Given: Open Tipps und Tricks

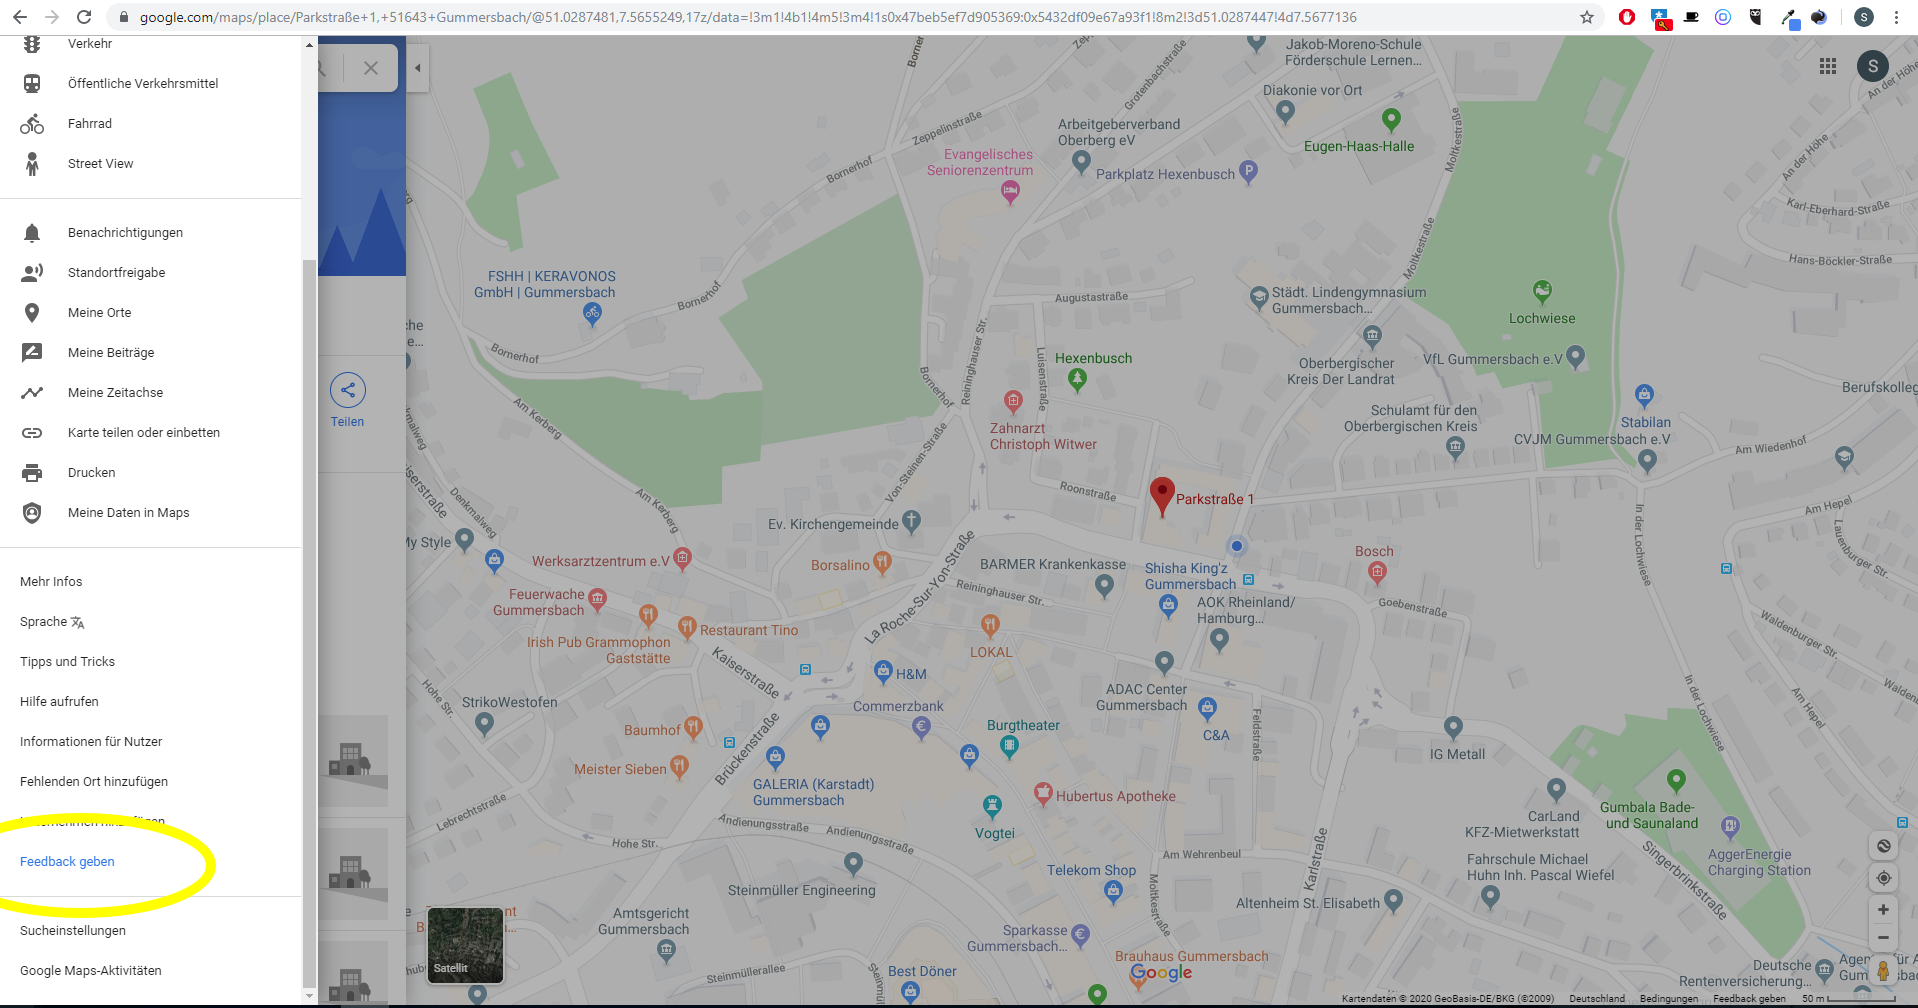Looking at the screenshot, I should click(67, 662).
